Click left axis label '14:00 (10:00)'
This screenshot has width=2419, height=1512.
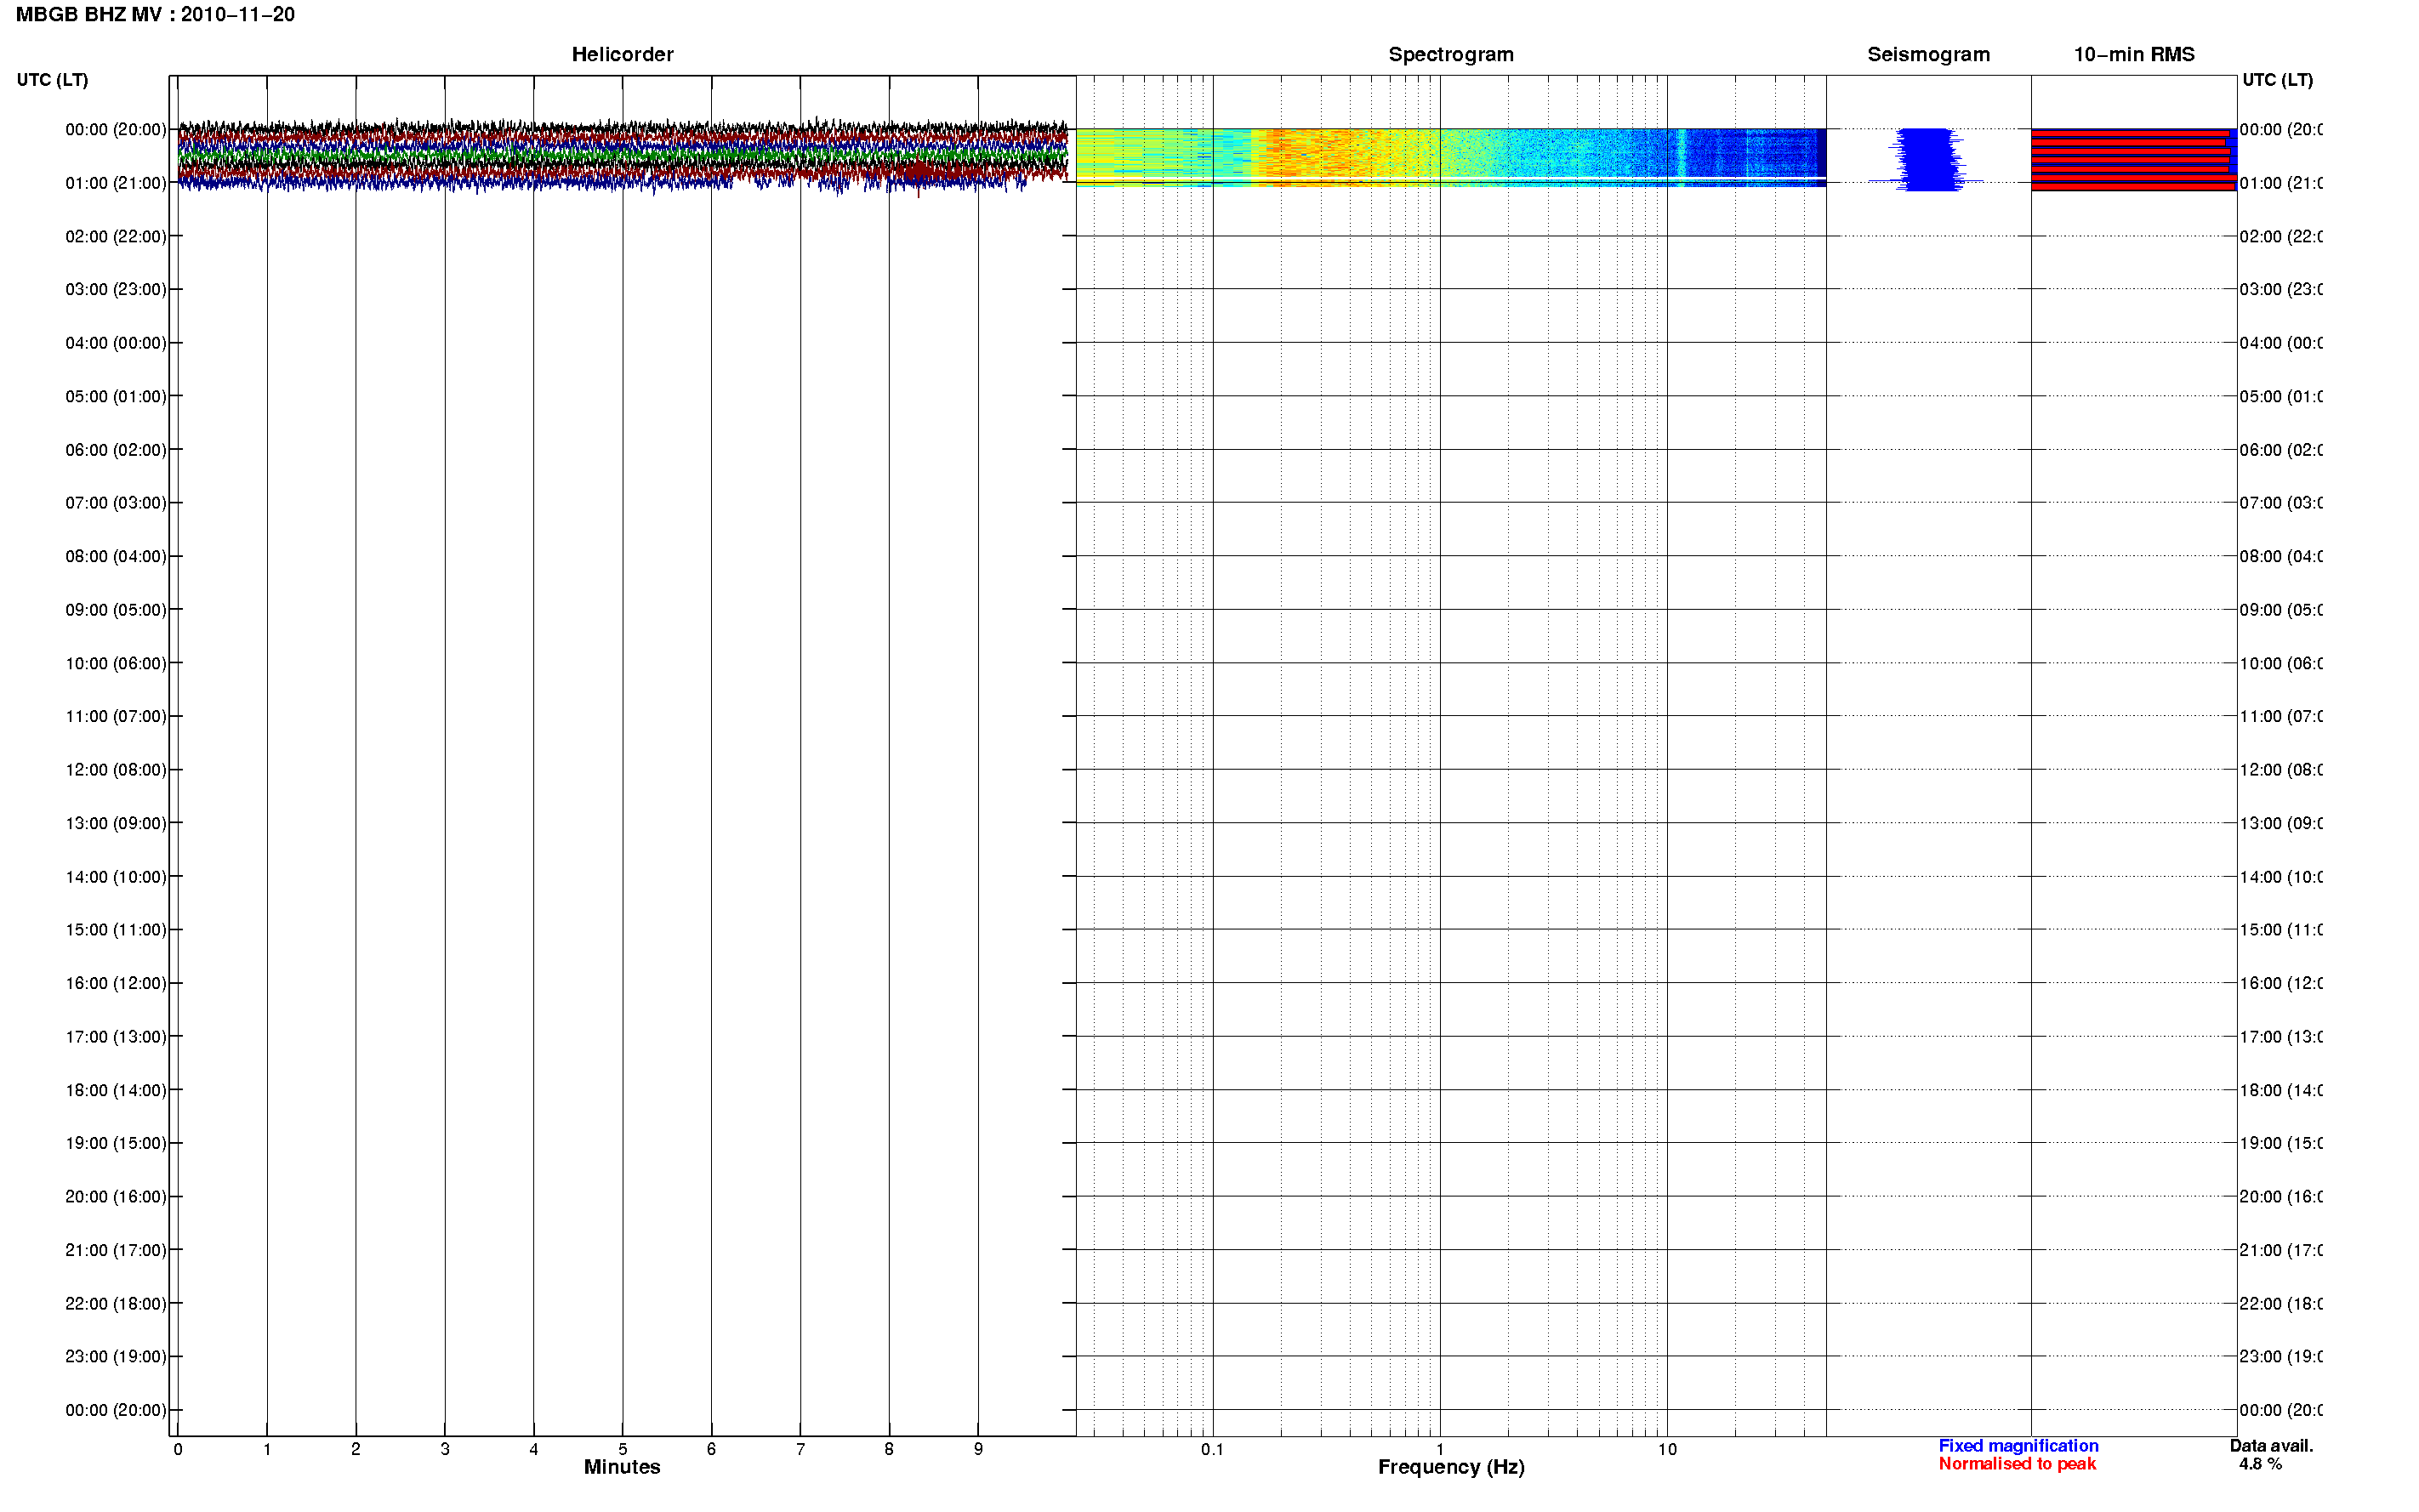[x=116, y=877]
